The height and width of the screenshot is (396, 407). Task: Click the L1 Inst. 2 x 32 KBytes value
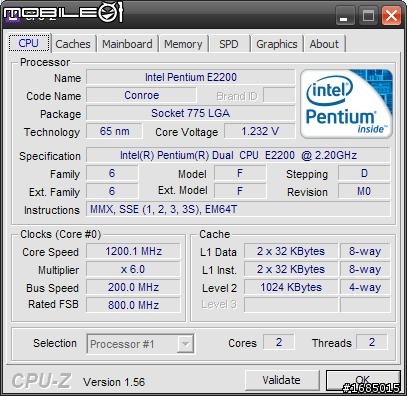pos(291,269)
